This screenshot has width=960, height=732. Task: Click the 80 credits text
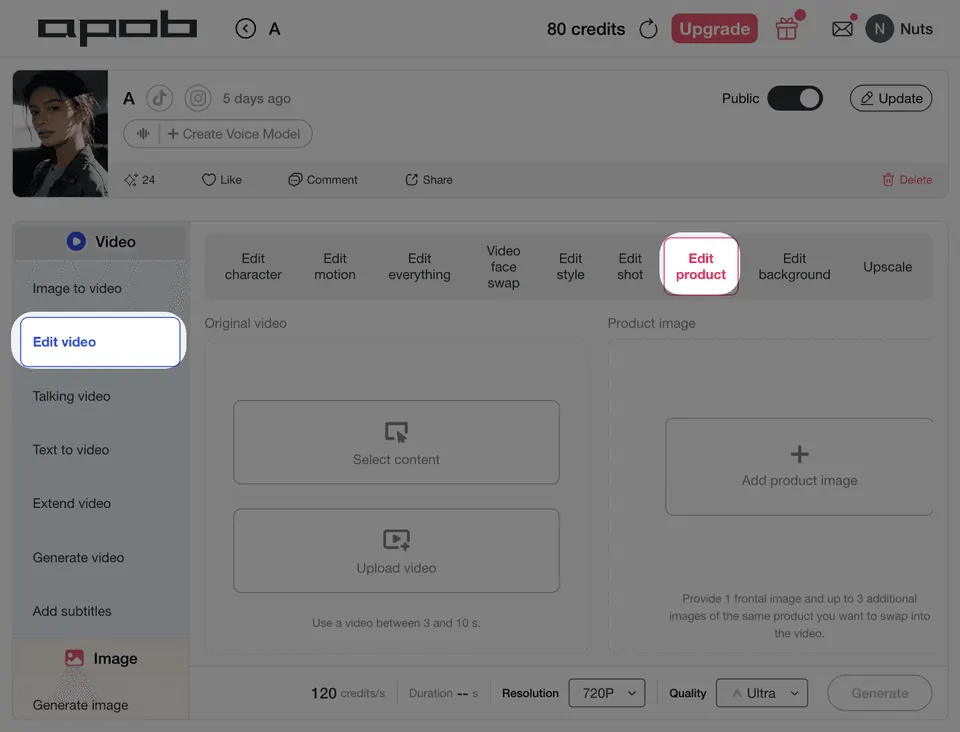click(586, 29)
